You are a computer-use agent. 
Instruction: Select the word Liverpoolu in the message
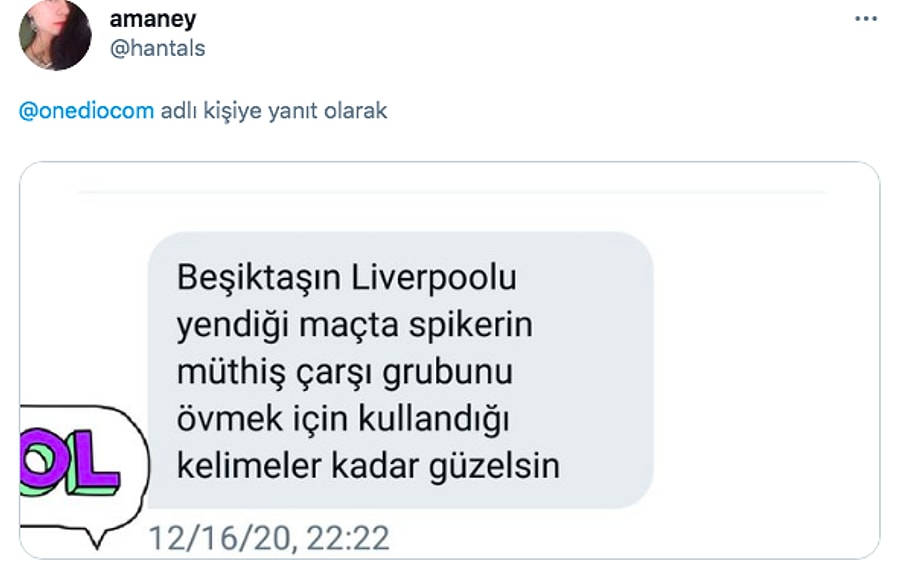click(x=433, y=278)
